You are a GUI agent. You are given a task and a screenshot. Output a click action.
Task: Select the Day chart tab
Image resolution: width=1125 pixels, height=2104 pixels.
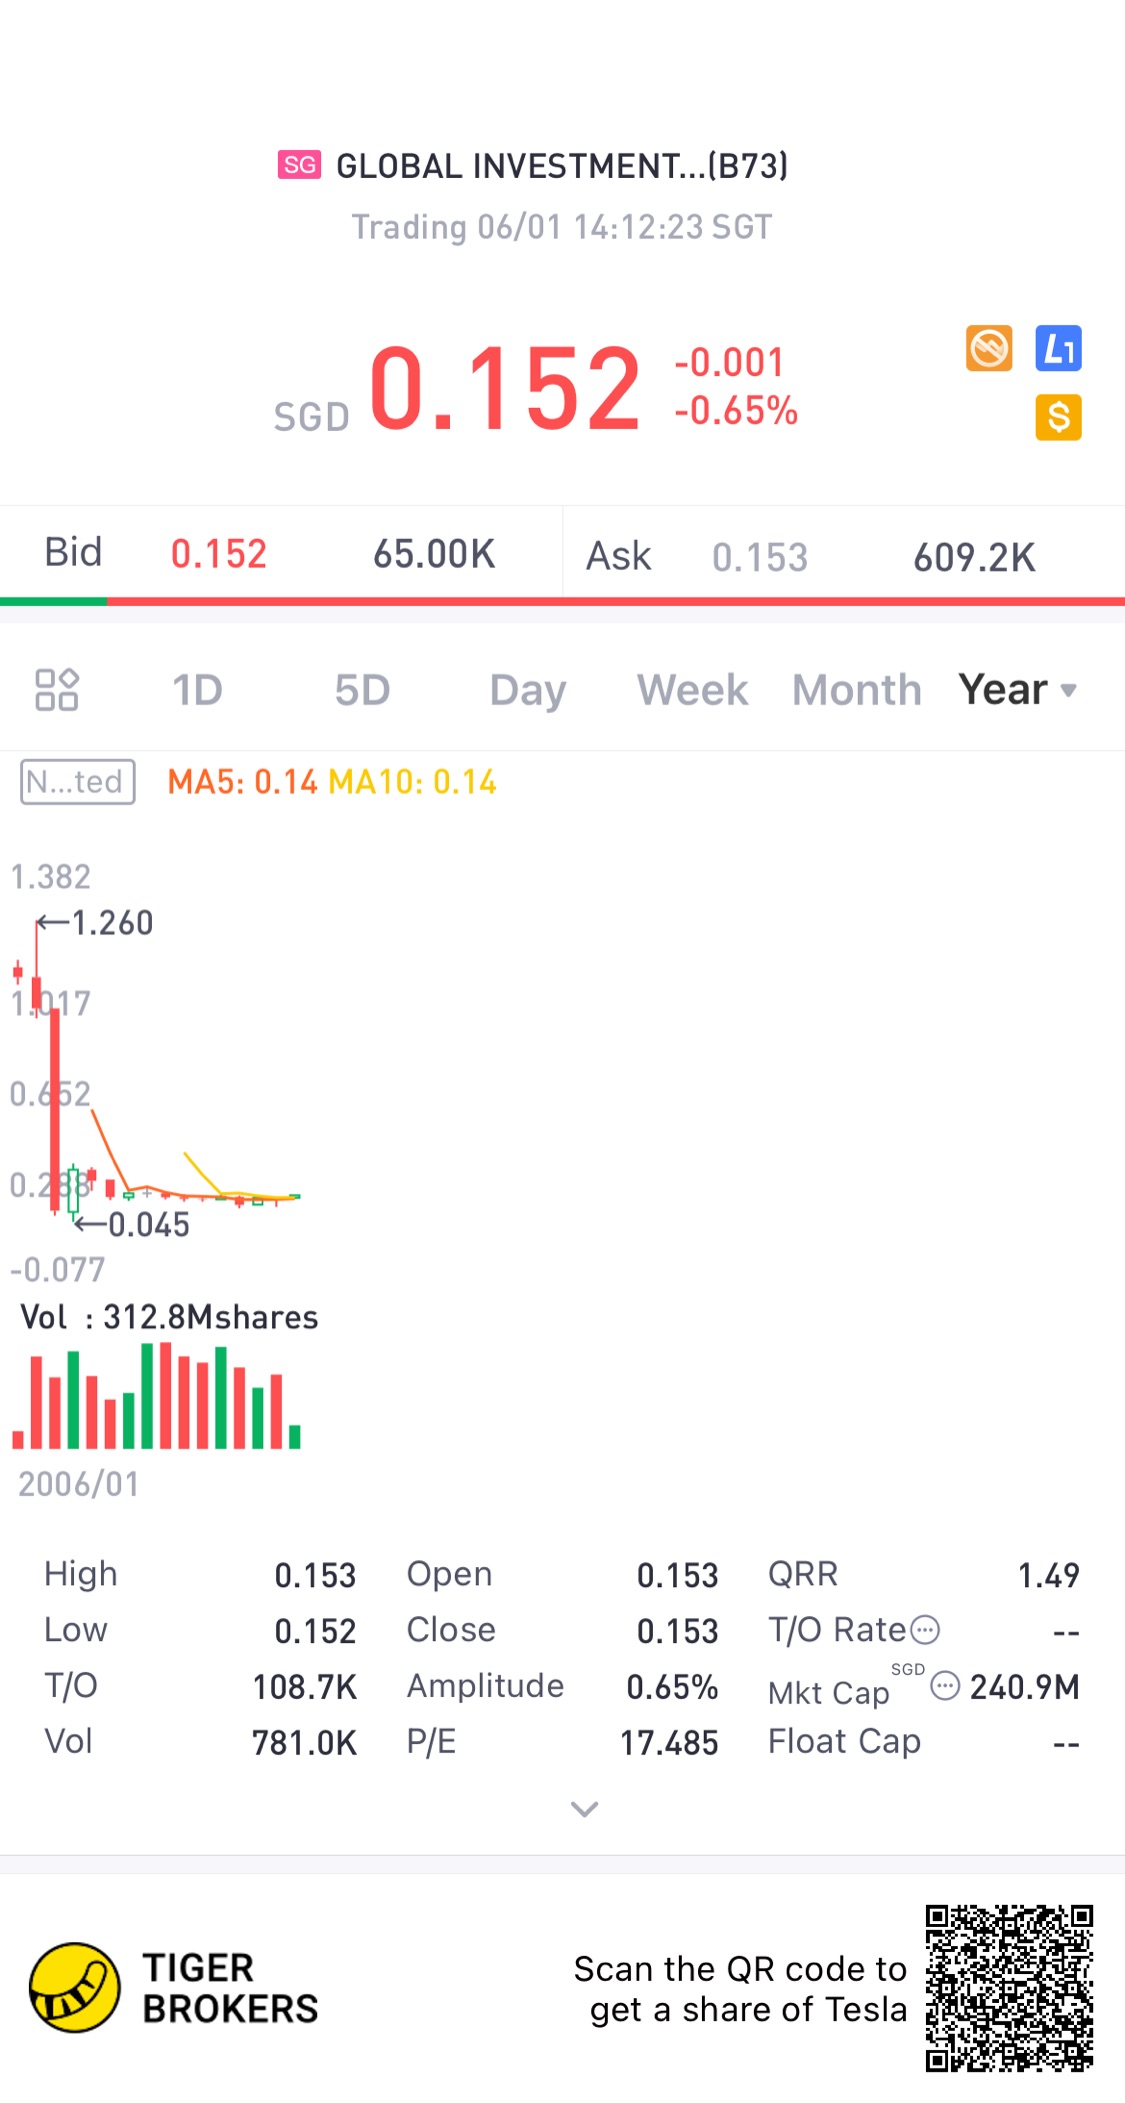tap(527, 690)
